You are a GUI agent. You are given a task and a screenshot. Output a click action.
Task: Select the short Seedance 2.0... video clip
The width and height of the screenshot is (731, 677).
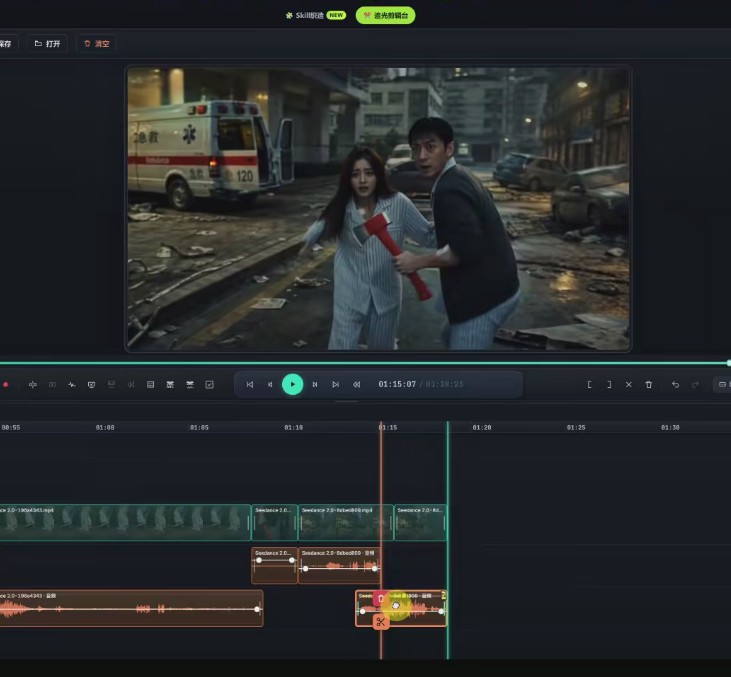[x=275, y=523]
